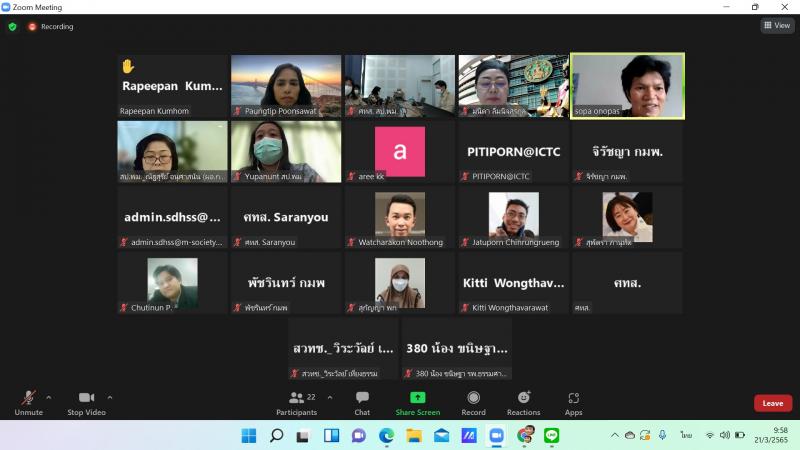Select the ศทส. สป.พม. meeting room video tile
The height and width of the screenshot is (450, 800).
(x=400, y=86)
